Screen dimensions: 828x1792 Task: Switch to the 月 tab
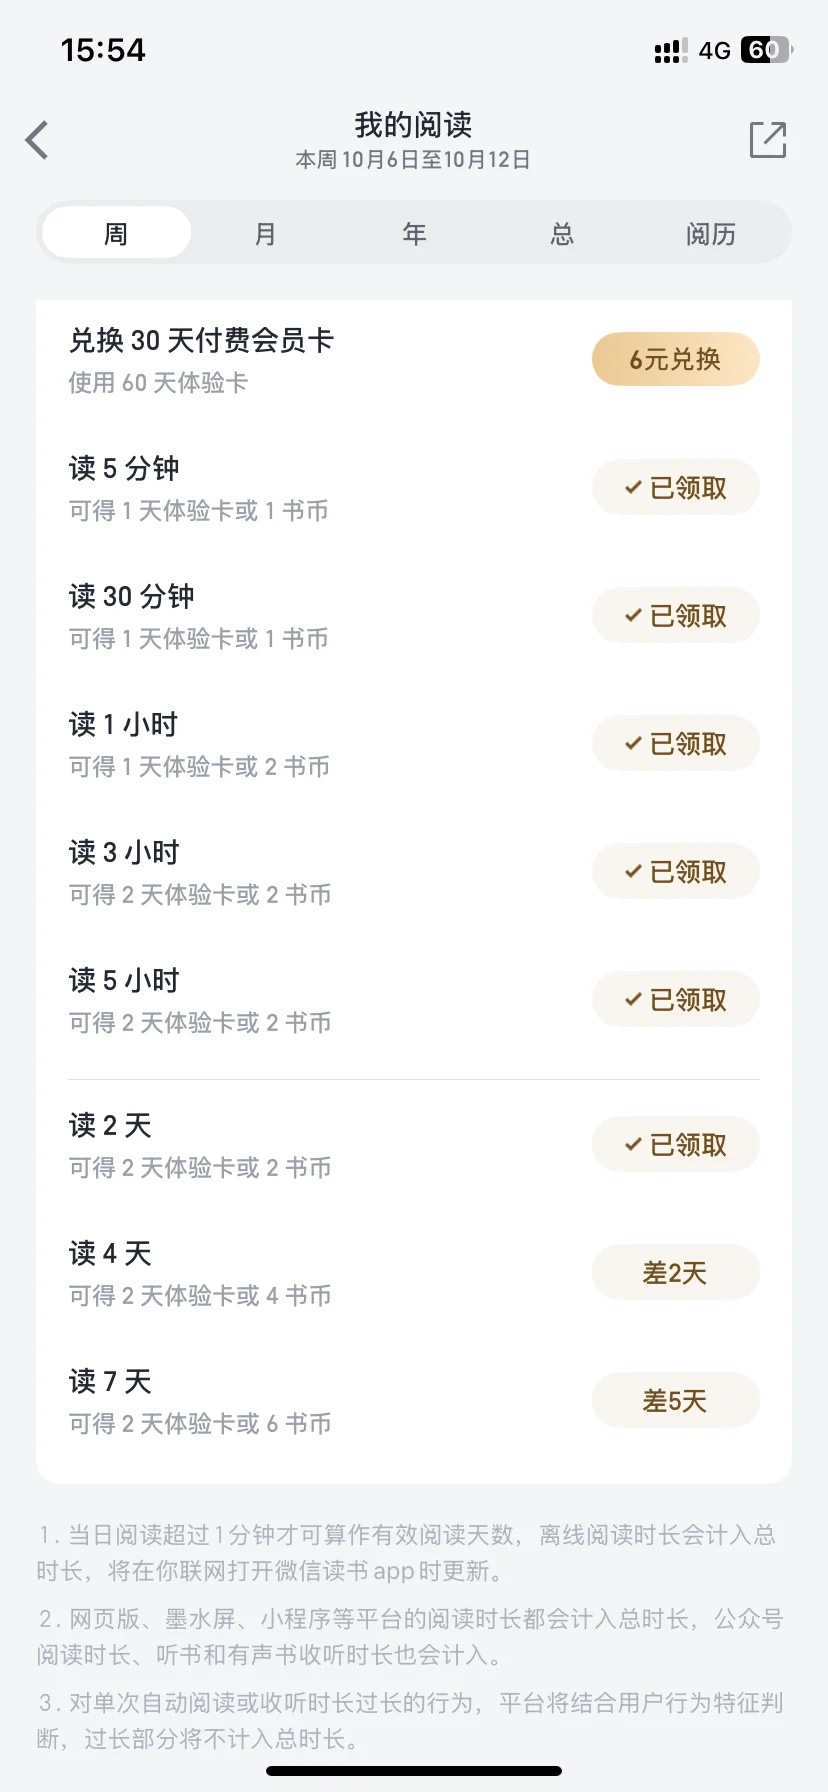265,234
